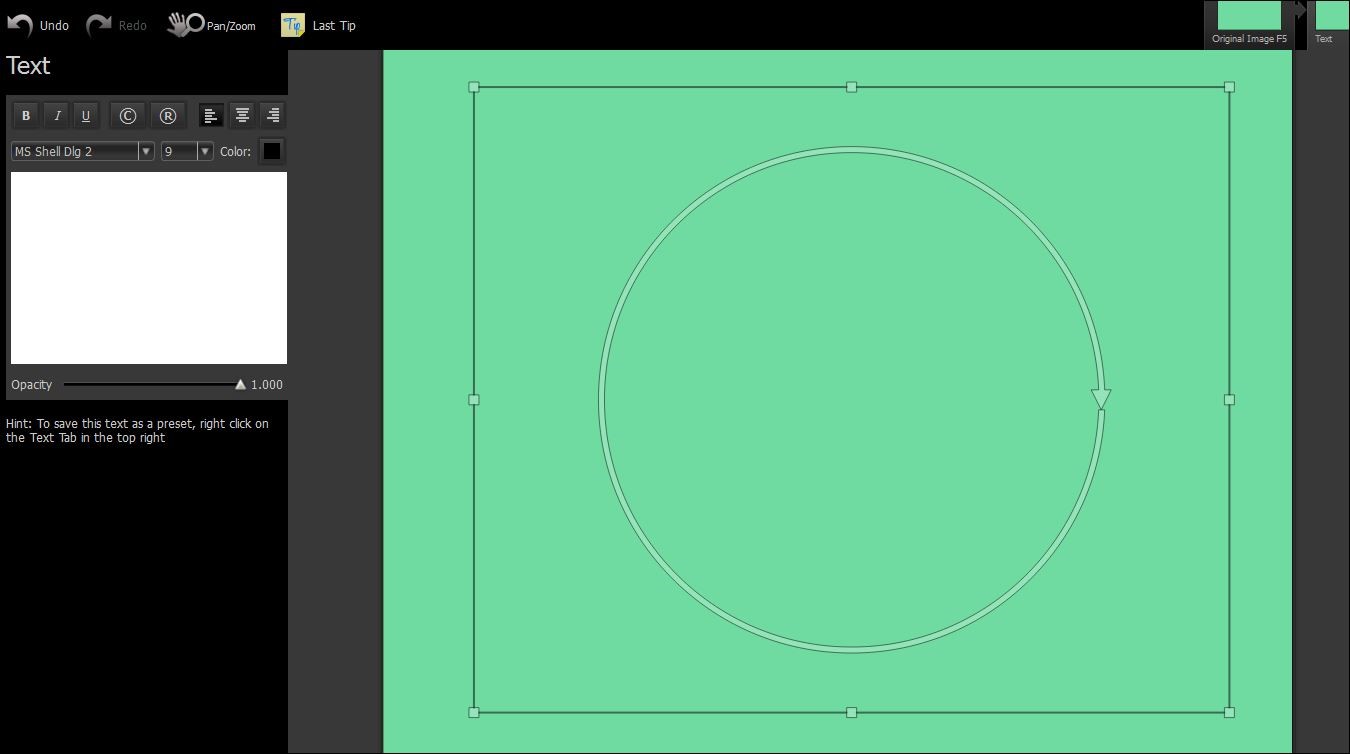Click the Opacity slider track

point(150,384)
